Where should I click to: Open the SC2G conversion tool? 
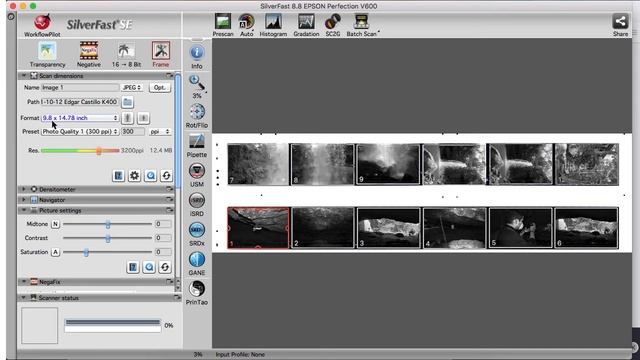click(x=333, y=25)
